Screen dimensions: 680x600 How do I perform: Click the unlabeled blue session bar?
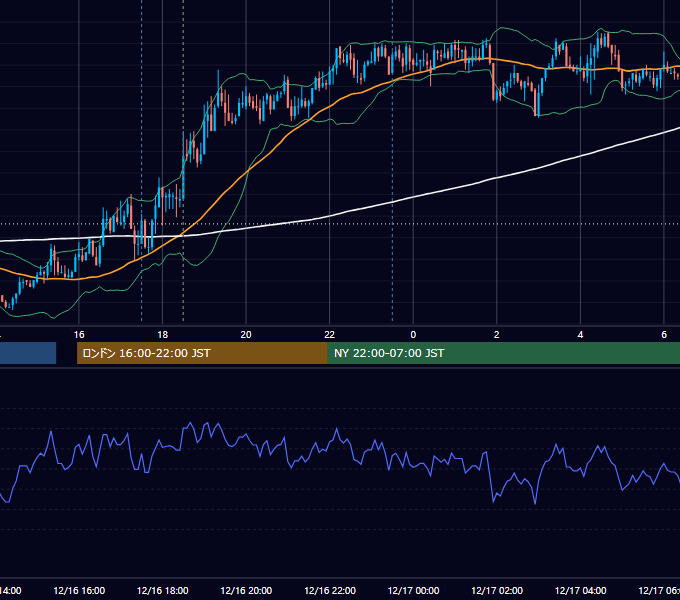pos(28,353)
